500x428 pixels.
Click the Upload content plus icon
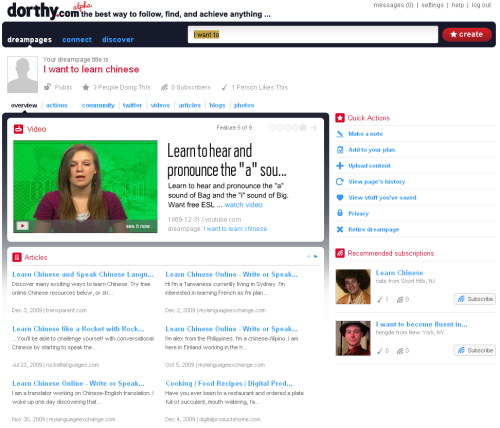pyautogui.click(x=340, y=166)
